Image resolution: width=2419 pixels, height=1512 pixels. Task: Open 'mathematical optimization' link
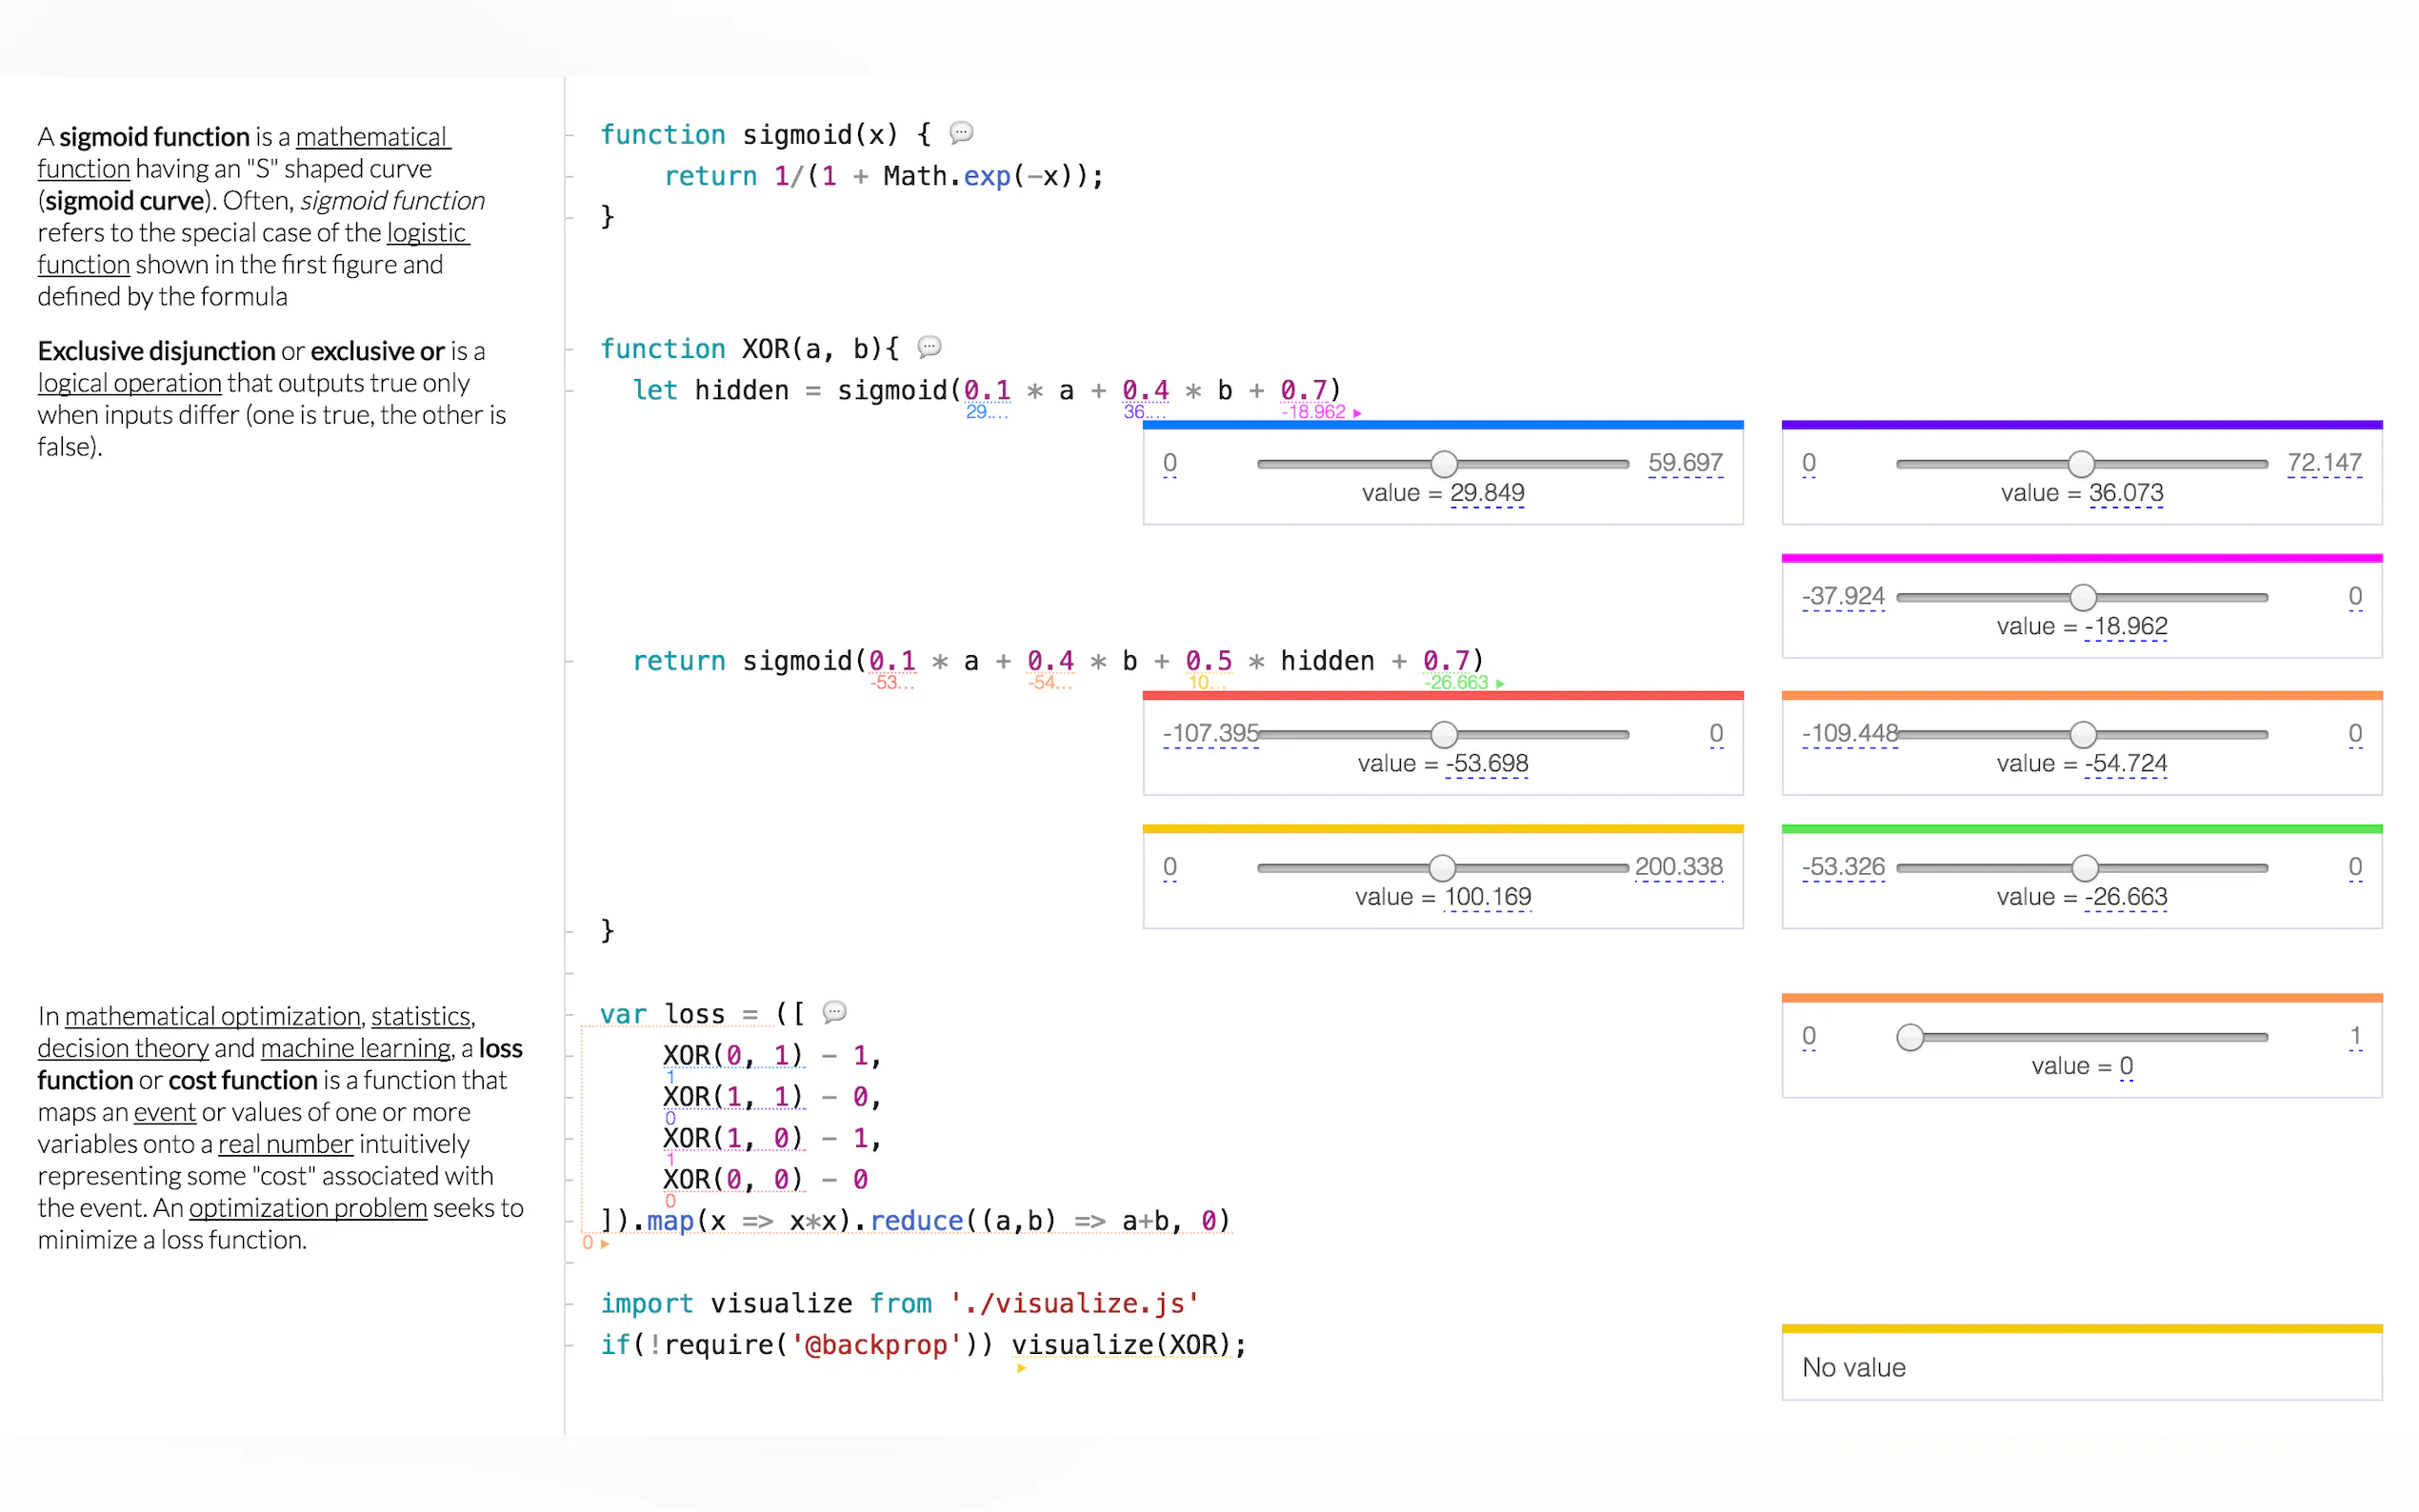click(x=212, y=1016)
